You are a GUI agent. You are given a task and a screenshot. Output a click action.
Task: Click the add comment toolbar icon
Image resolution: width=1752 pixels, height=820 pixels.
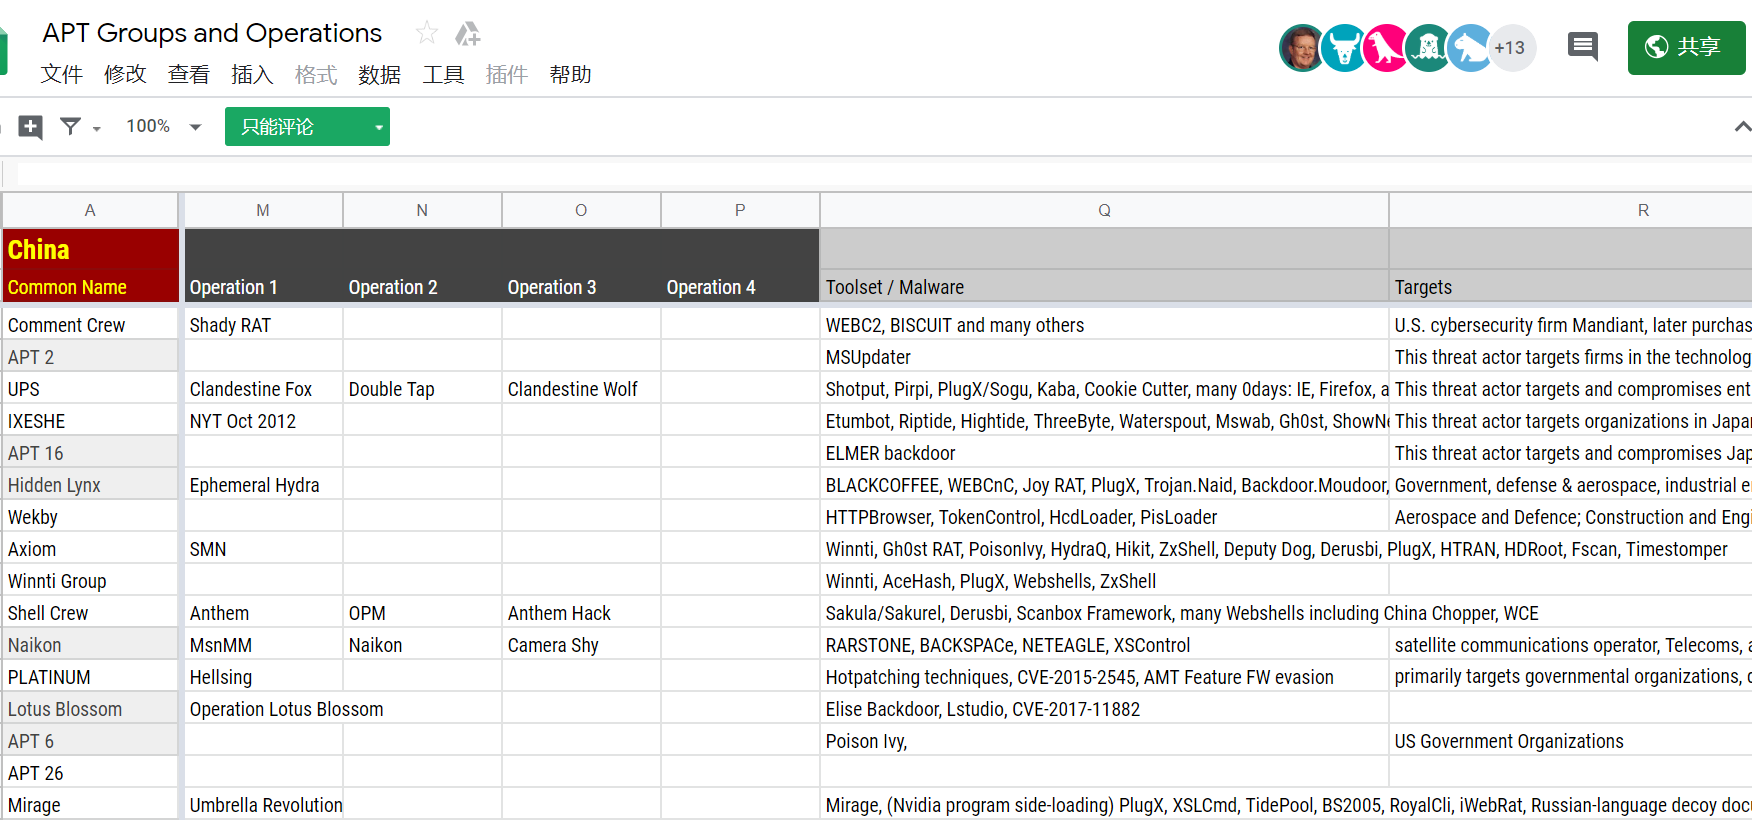31,127
